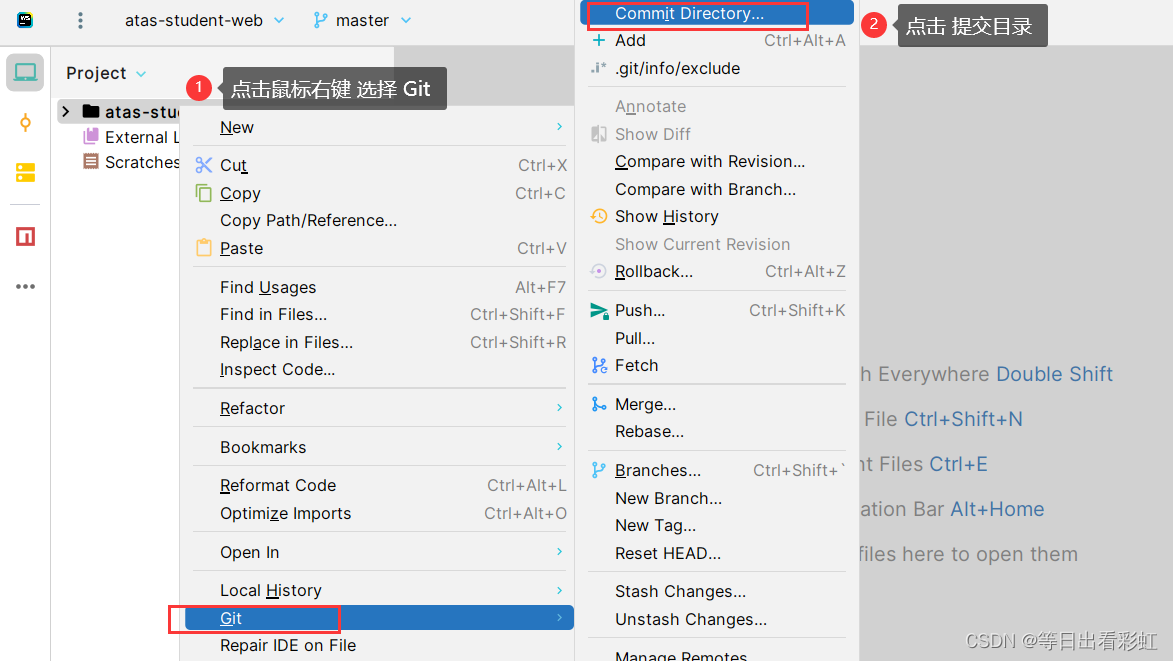The width and height of the screenshot is (1173, 661).
Task: Click the green Push arrow icon
Action: click(599, 311)
